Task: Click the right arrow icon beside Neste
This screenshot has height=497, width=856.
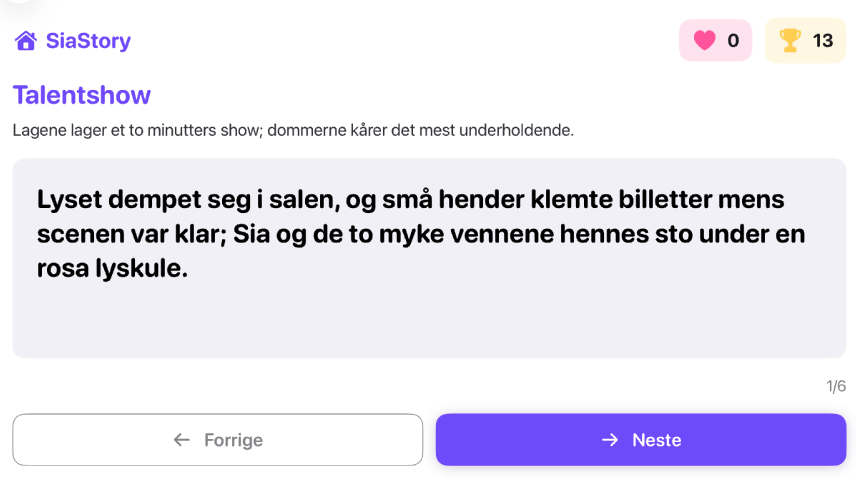Action: tap(609, 440)
